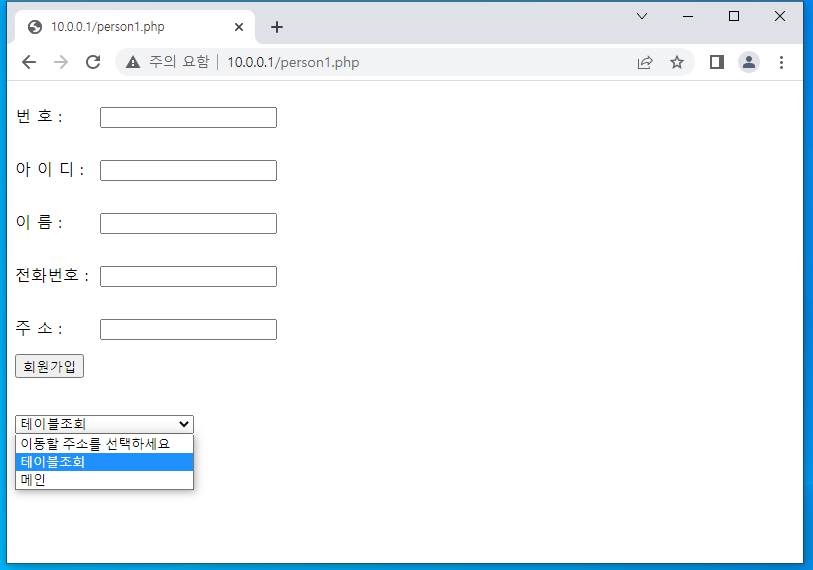
Task: Open a new tab with the plus button
Action: pyautogui.click(x=277, y=27)
